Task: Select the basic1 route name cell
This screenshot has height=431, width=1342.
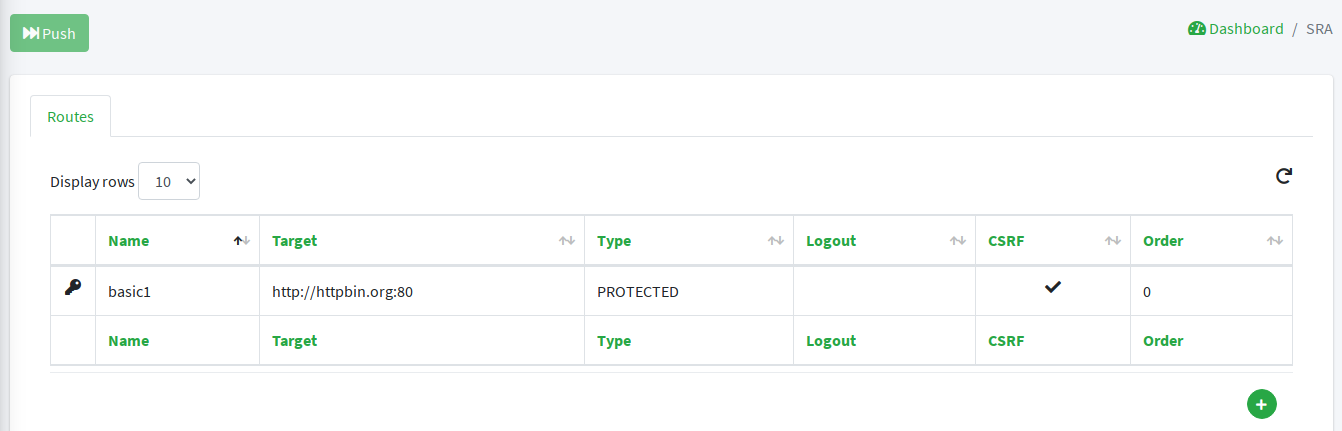Action: click(129, 292)
